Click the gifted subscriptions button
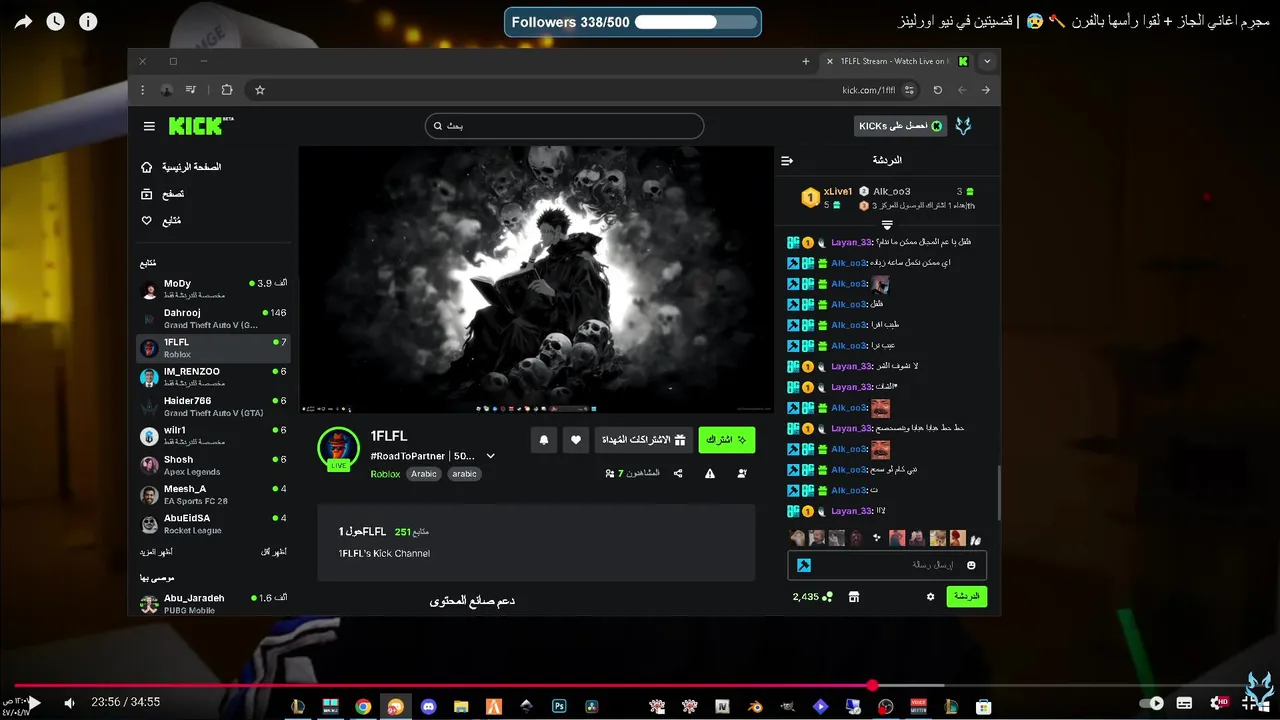This screenshot has height=720, width=1280. click(643, 440)
